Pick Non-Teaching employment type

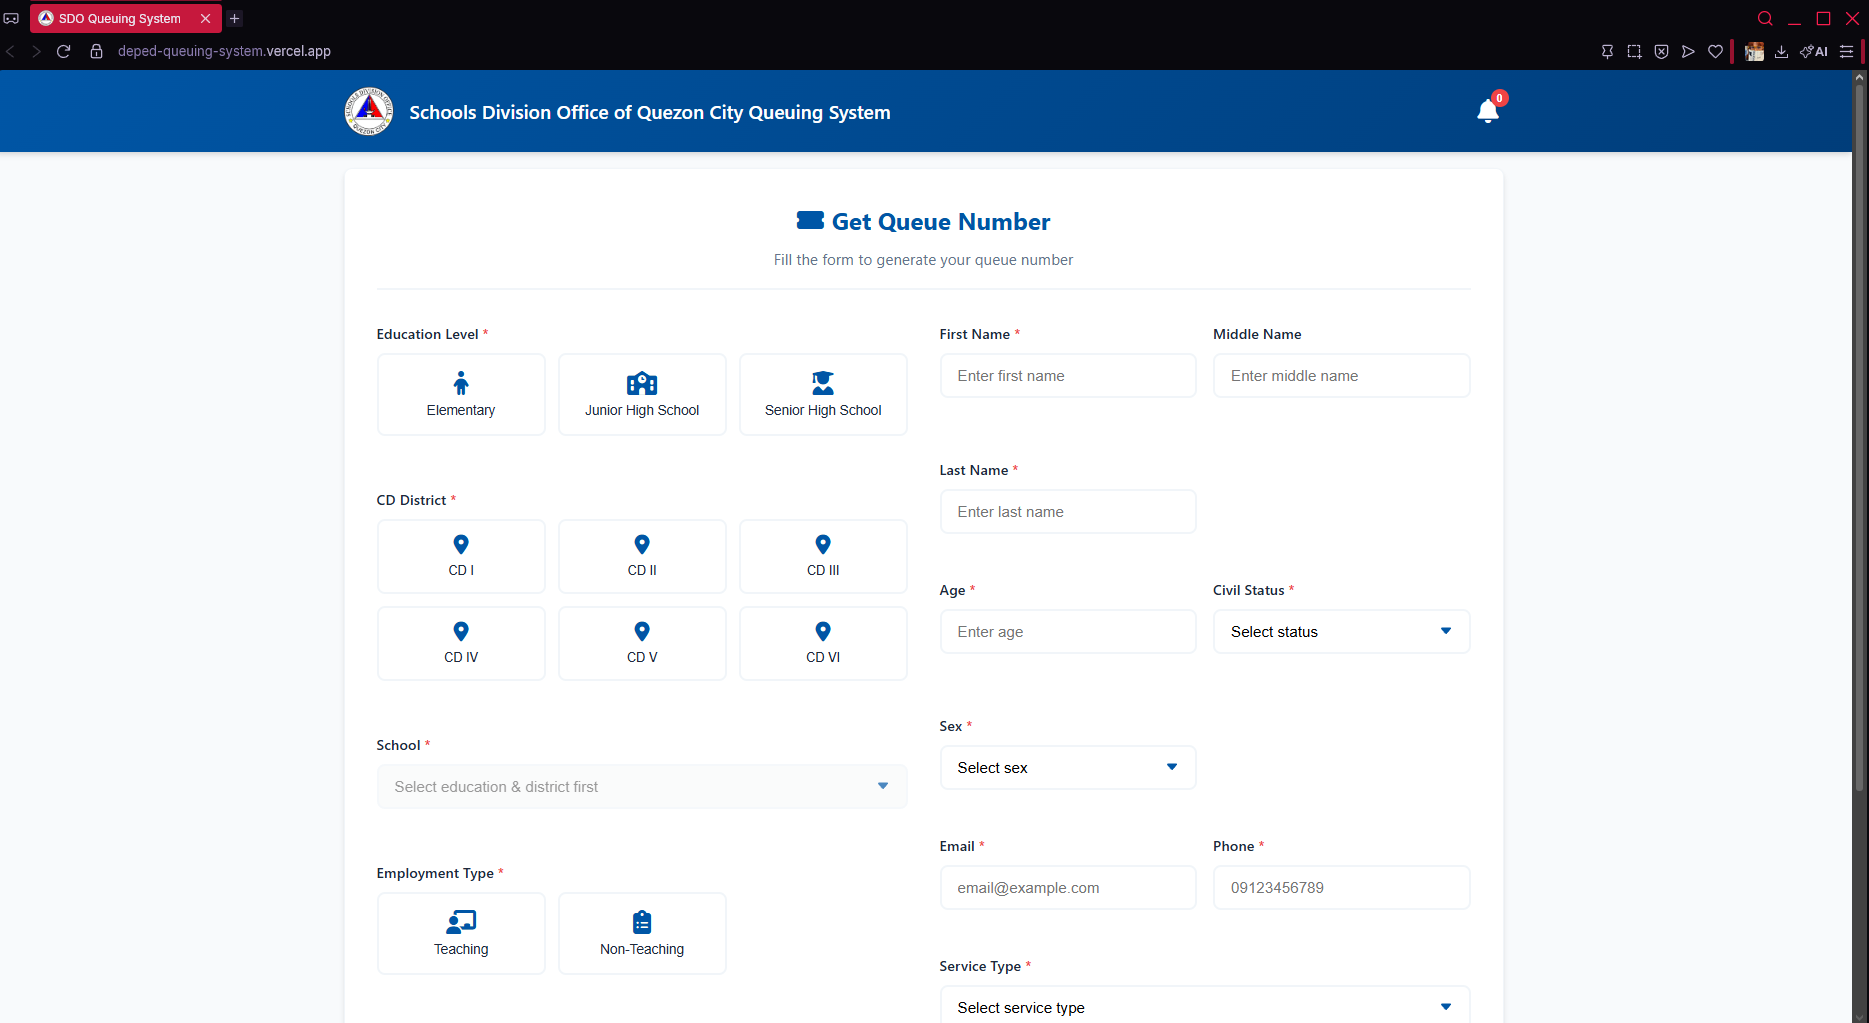pyautogui.click(x=642, y=933)
